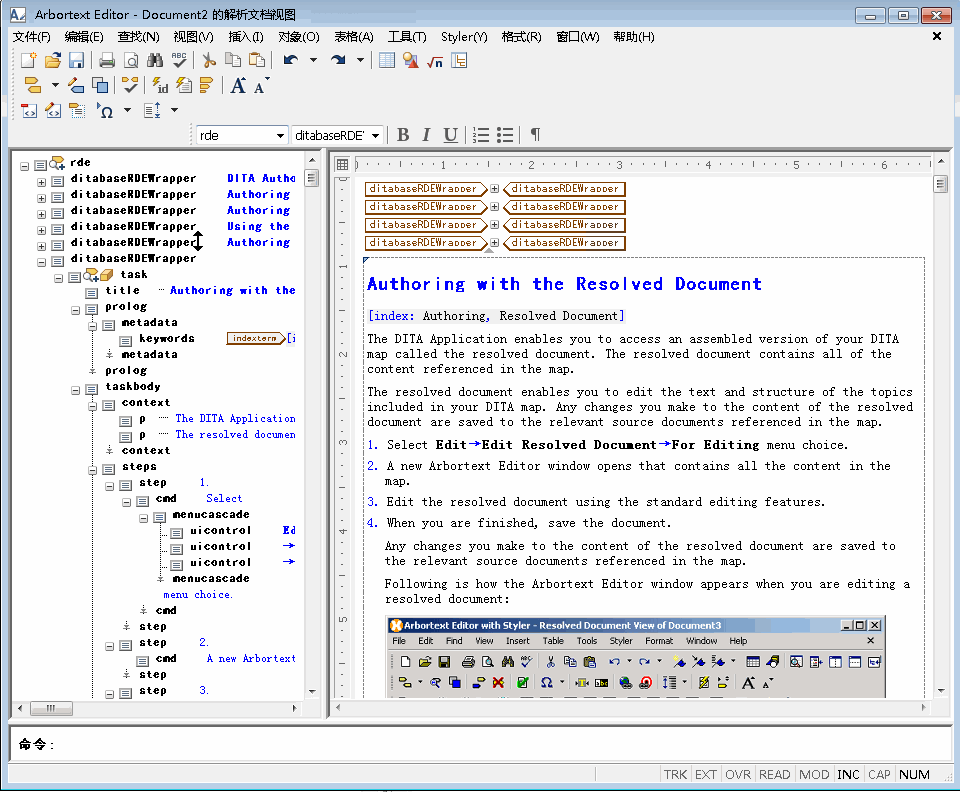Click the 'Authoring with the Resolved Document' heading
This screenshot has width=960, height=792.
(564, 284)
